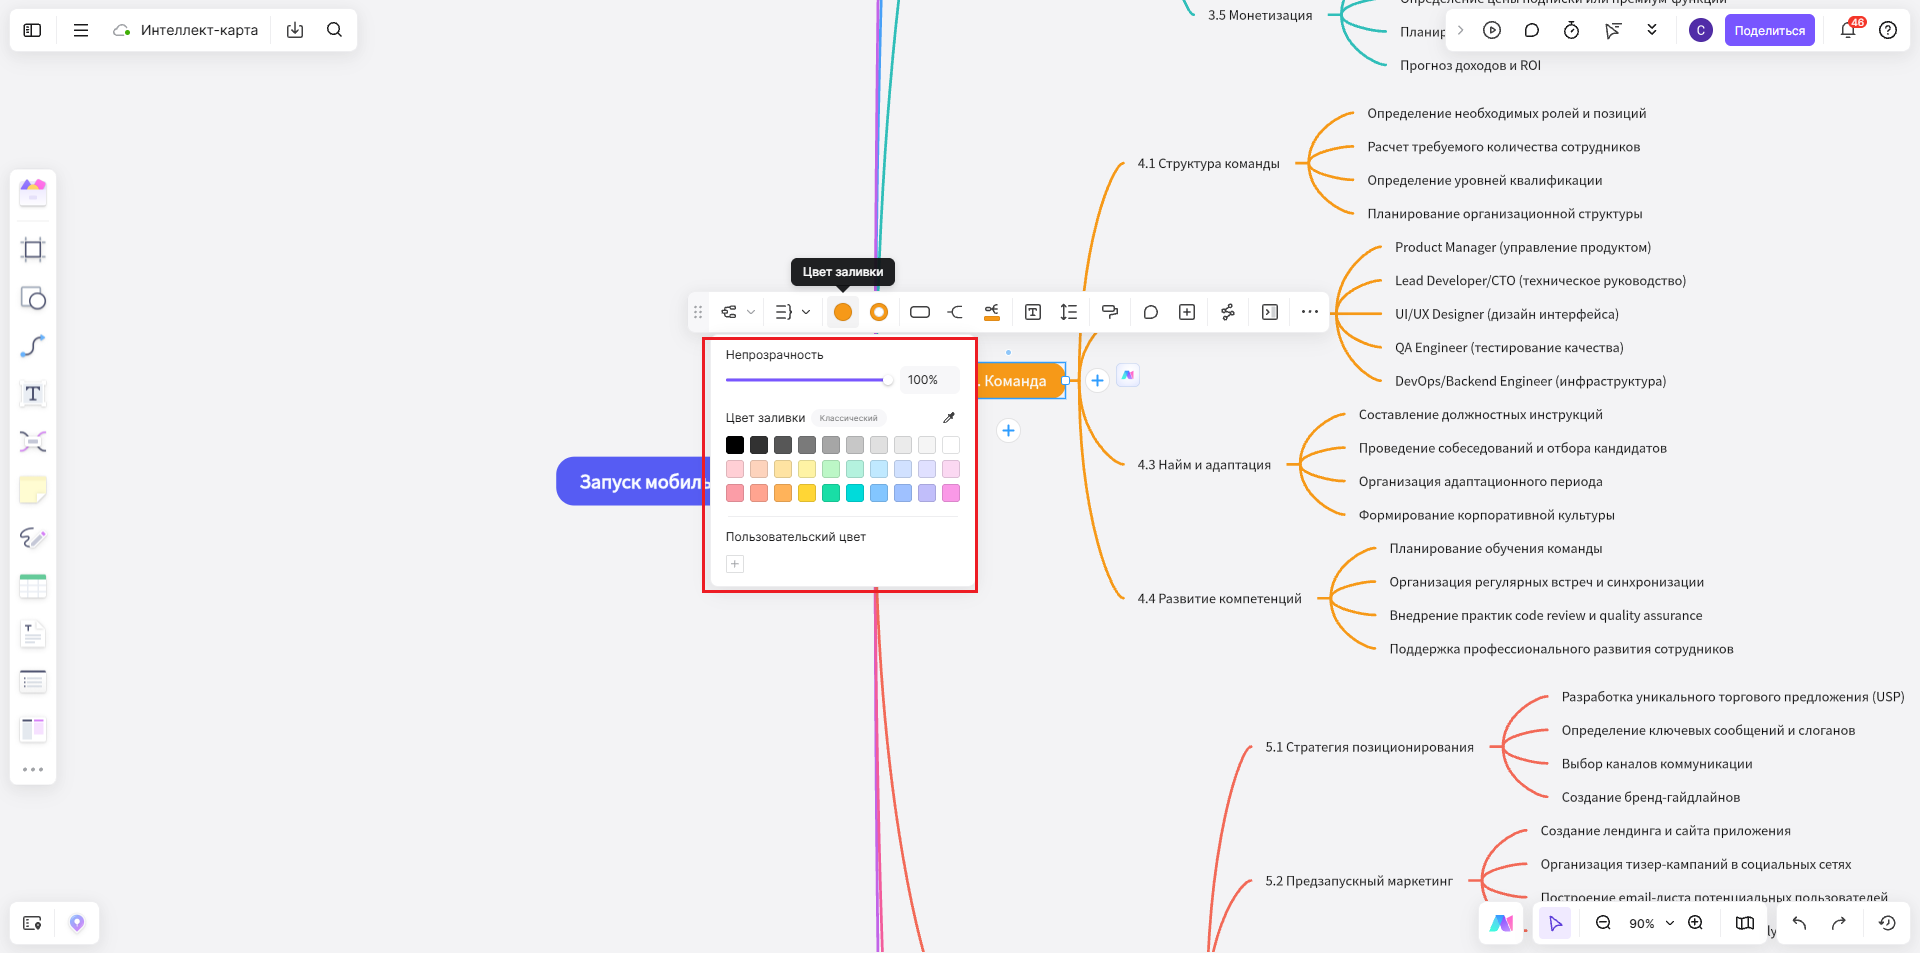The height and width of the screenshot is (953, 1920).
Task: Select the table tool in left sidebar
Action: pyautogui.click(x=33, y=586)
